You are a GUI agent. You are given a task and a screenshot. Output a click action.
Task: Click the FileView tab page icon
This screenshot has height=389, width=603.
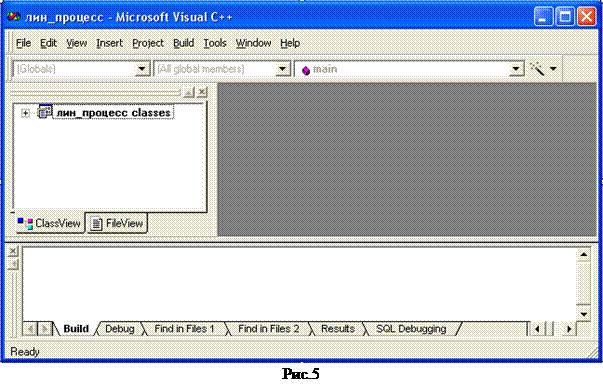[x=97, y=224]
